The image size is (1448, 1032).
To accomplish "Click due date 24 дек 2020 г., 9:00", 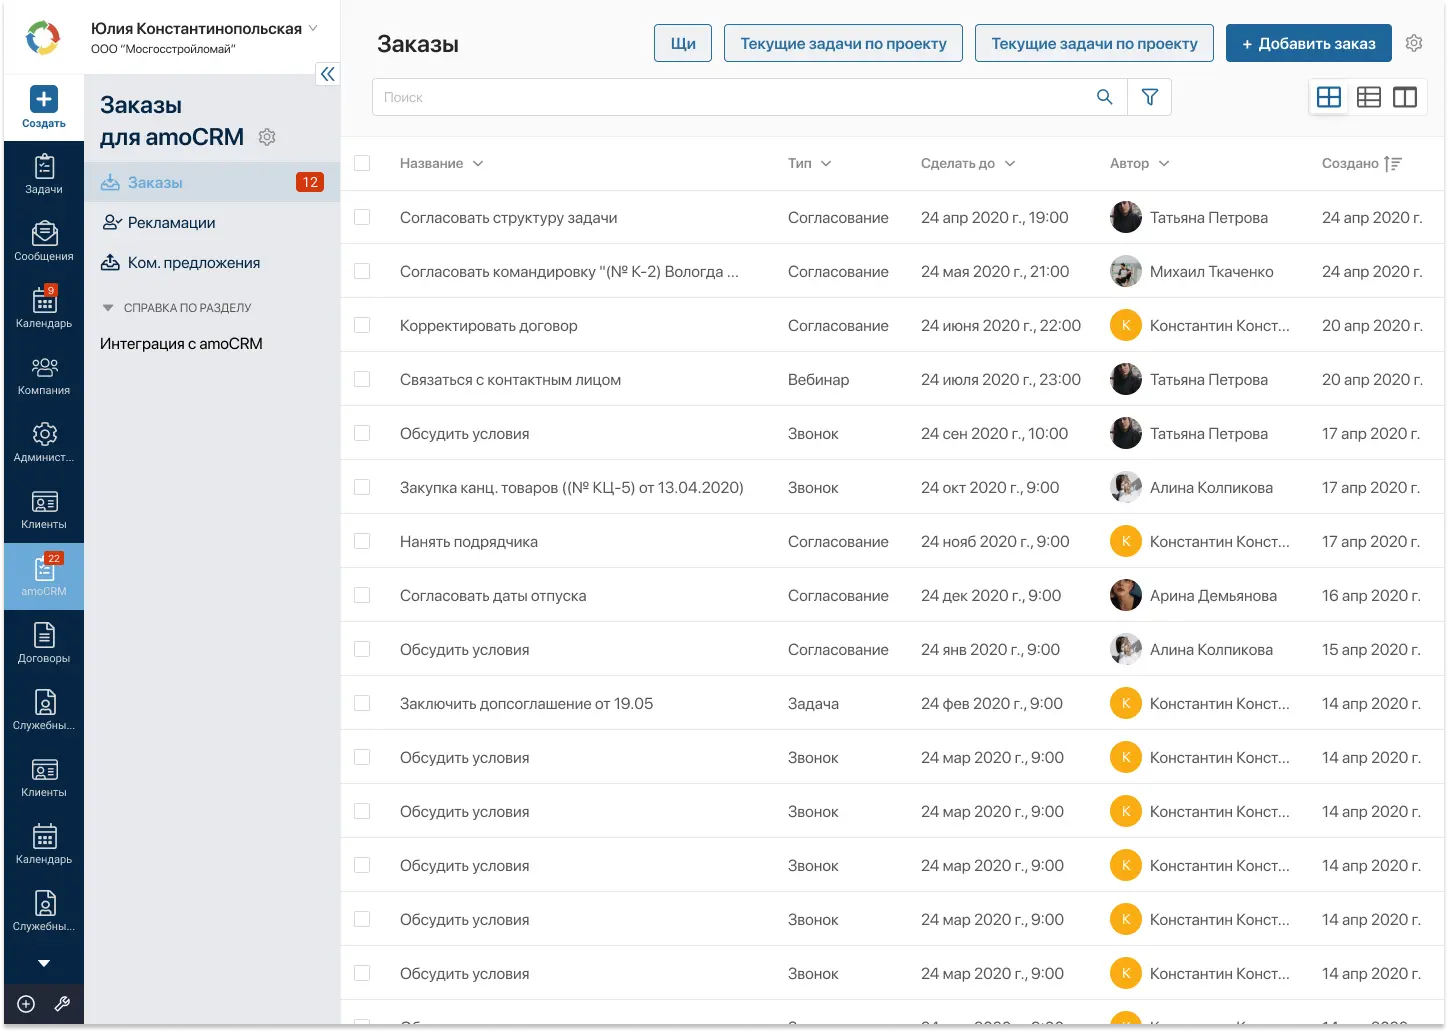I will 991,595.
